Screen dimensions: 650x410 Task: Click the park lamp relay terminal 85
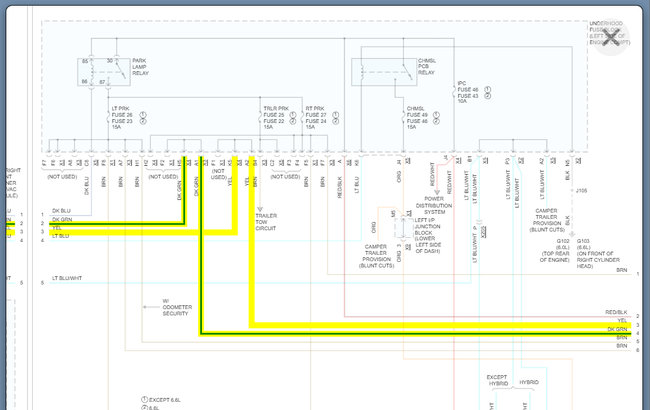[85, 61]
